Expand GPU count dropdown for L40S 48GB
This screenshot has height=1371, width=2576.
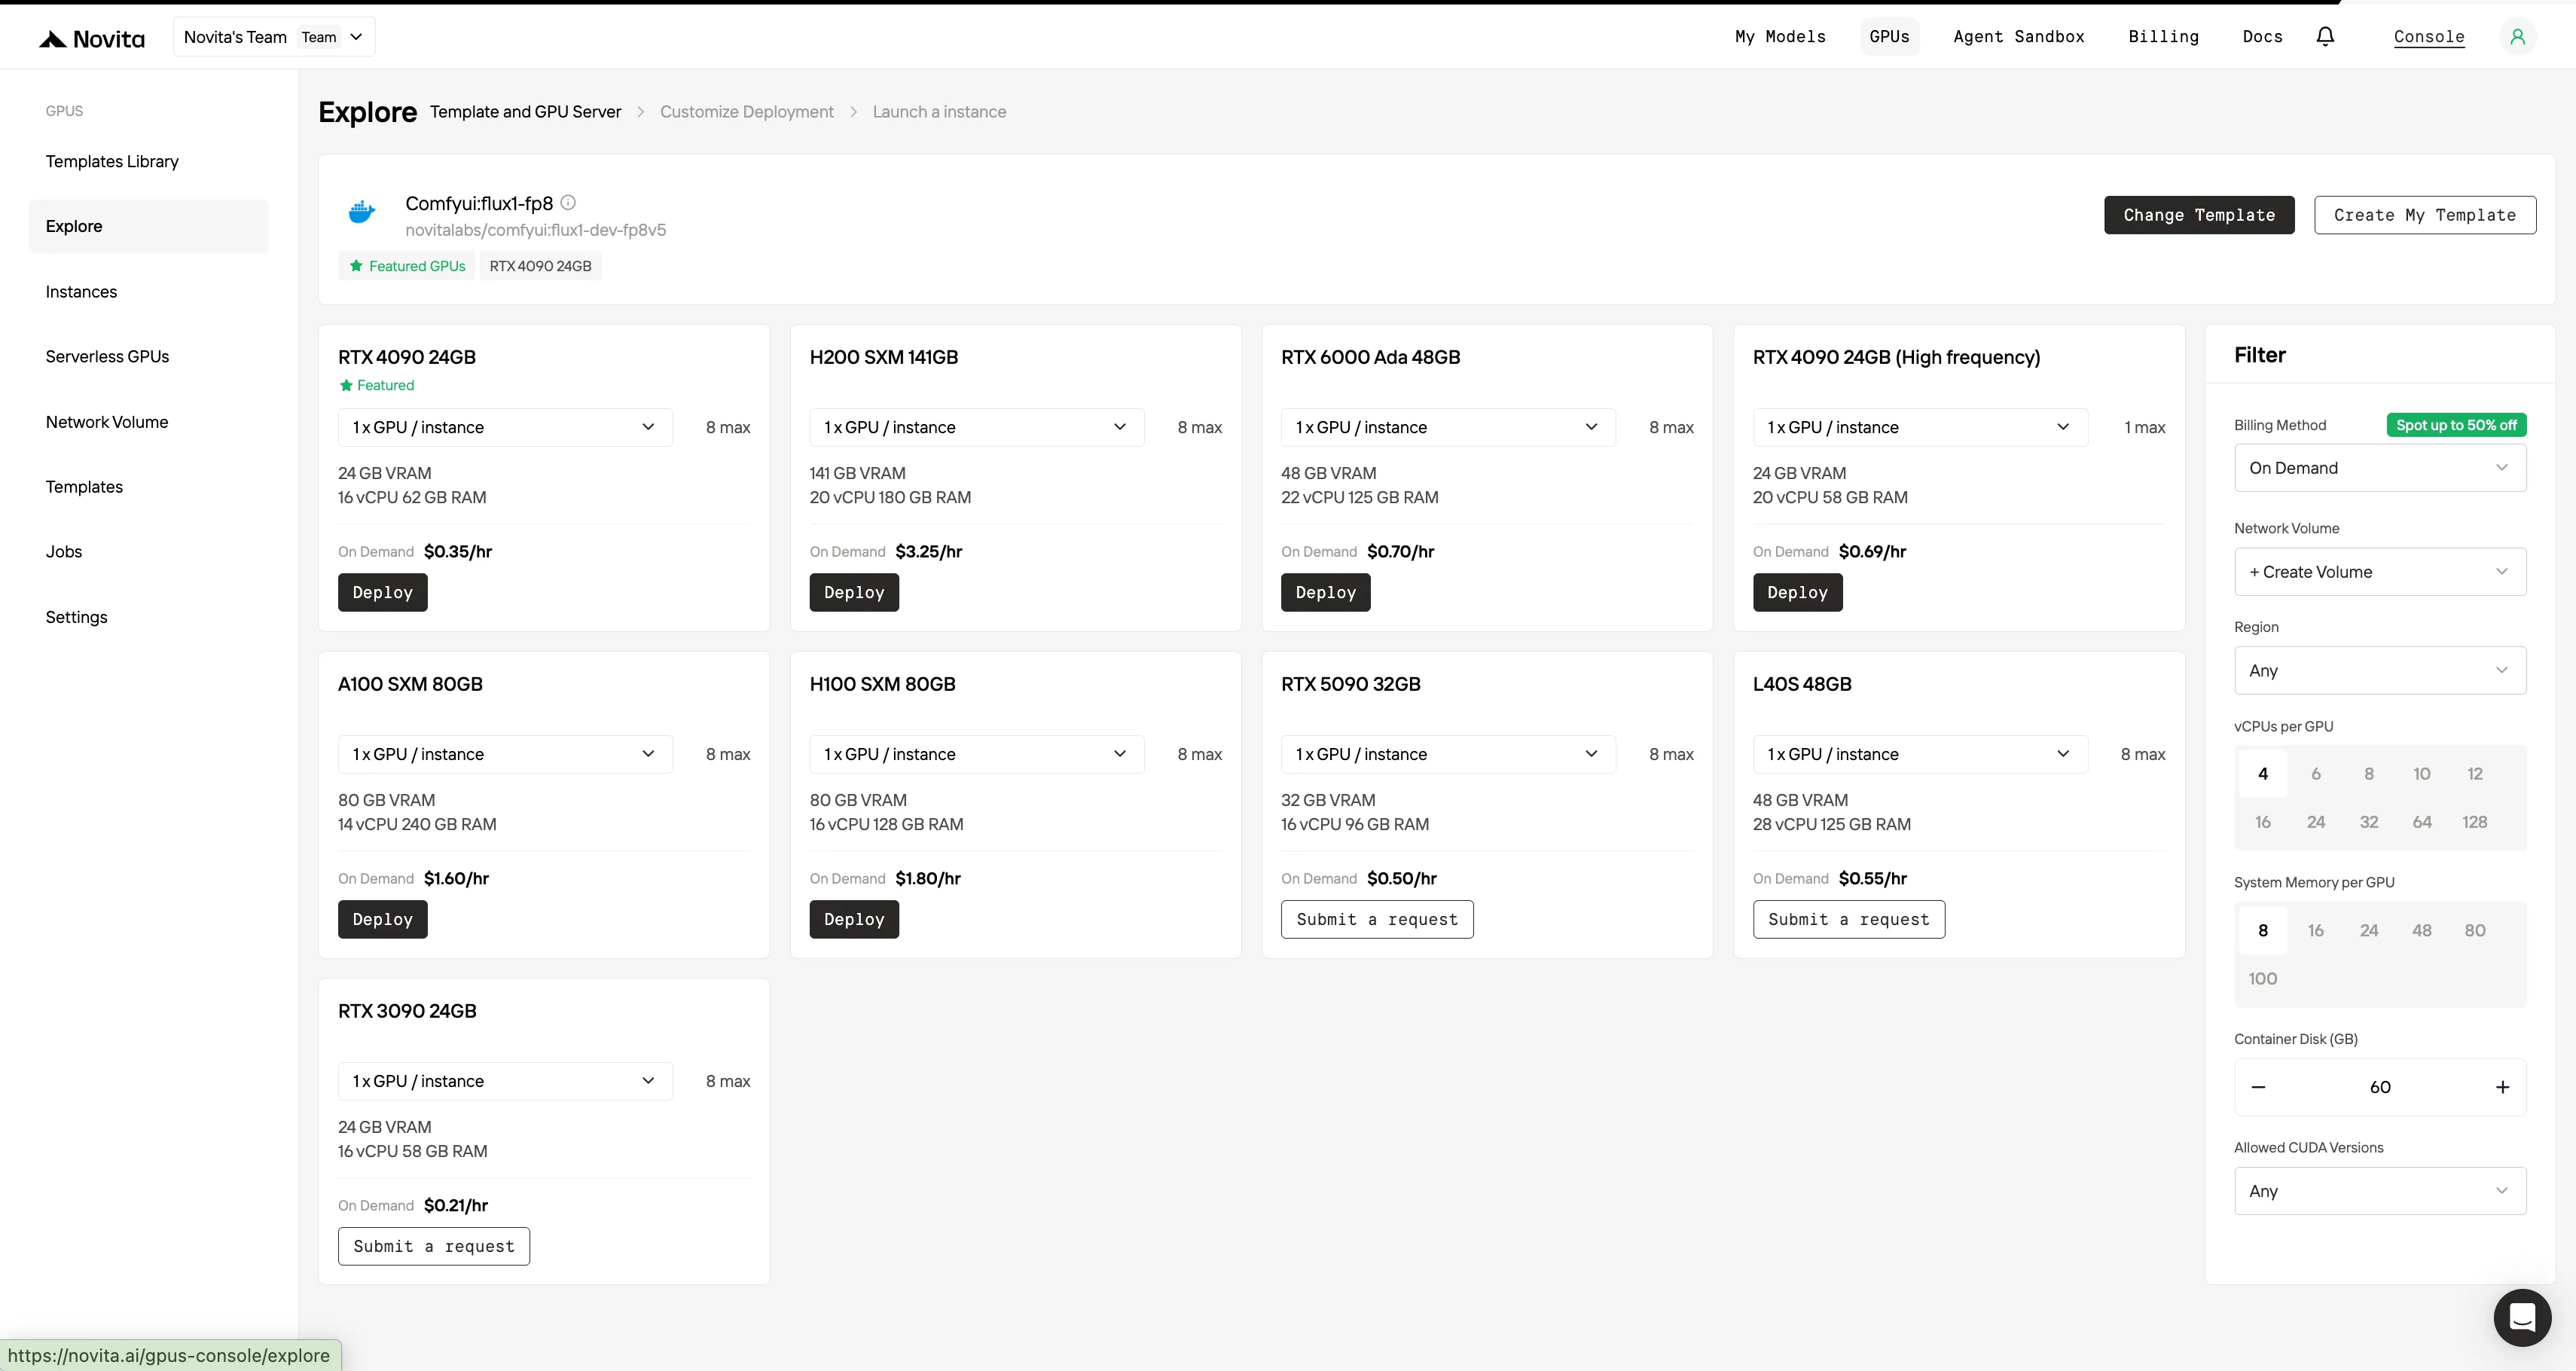coord(1920,754)
